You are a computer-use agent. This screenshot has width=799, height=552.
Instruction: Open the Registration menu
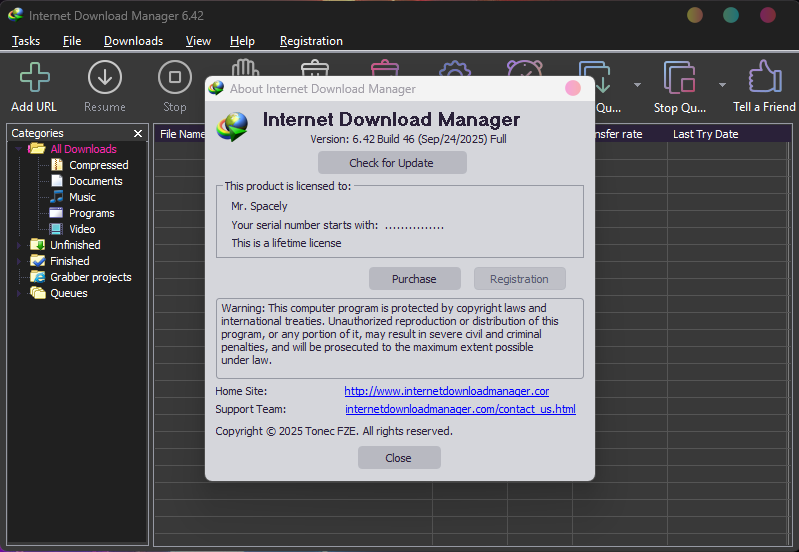tap(311, 41)
